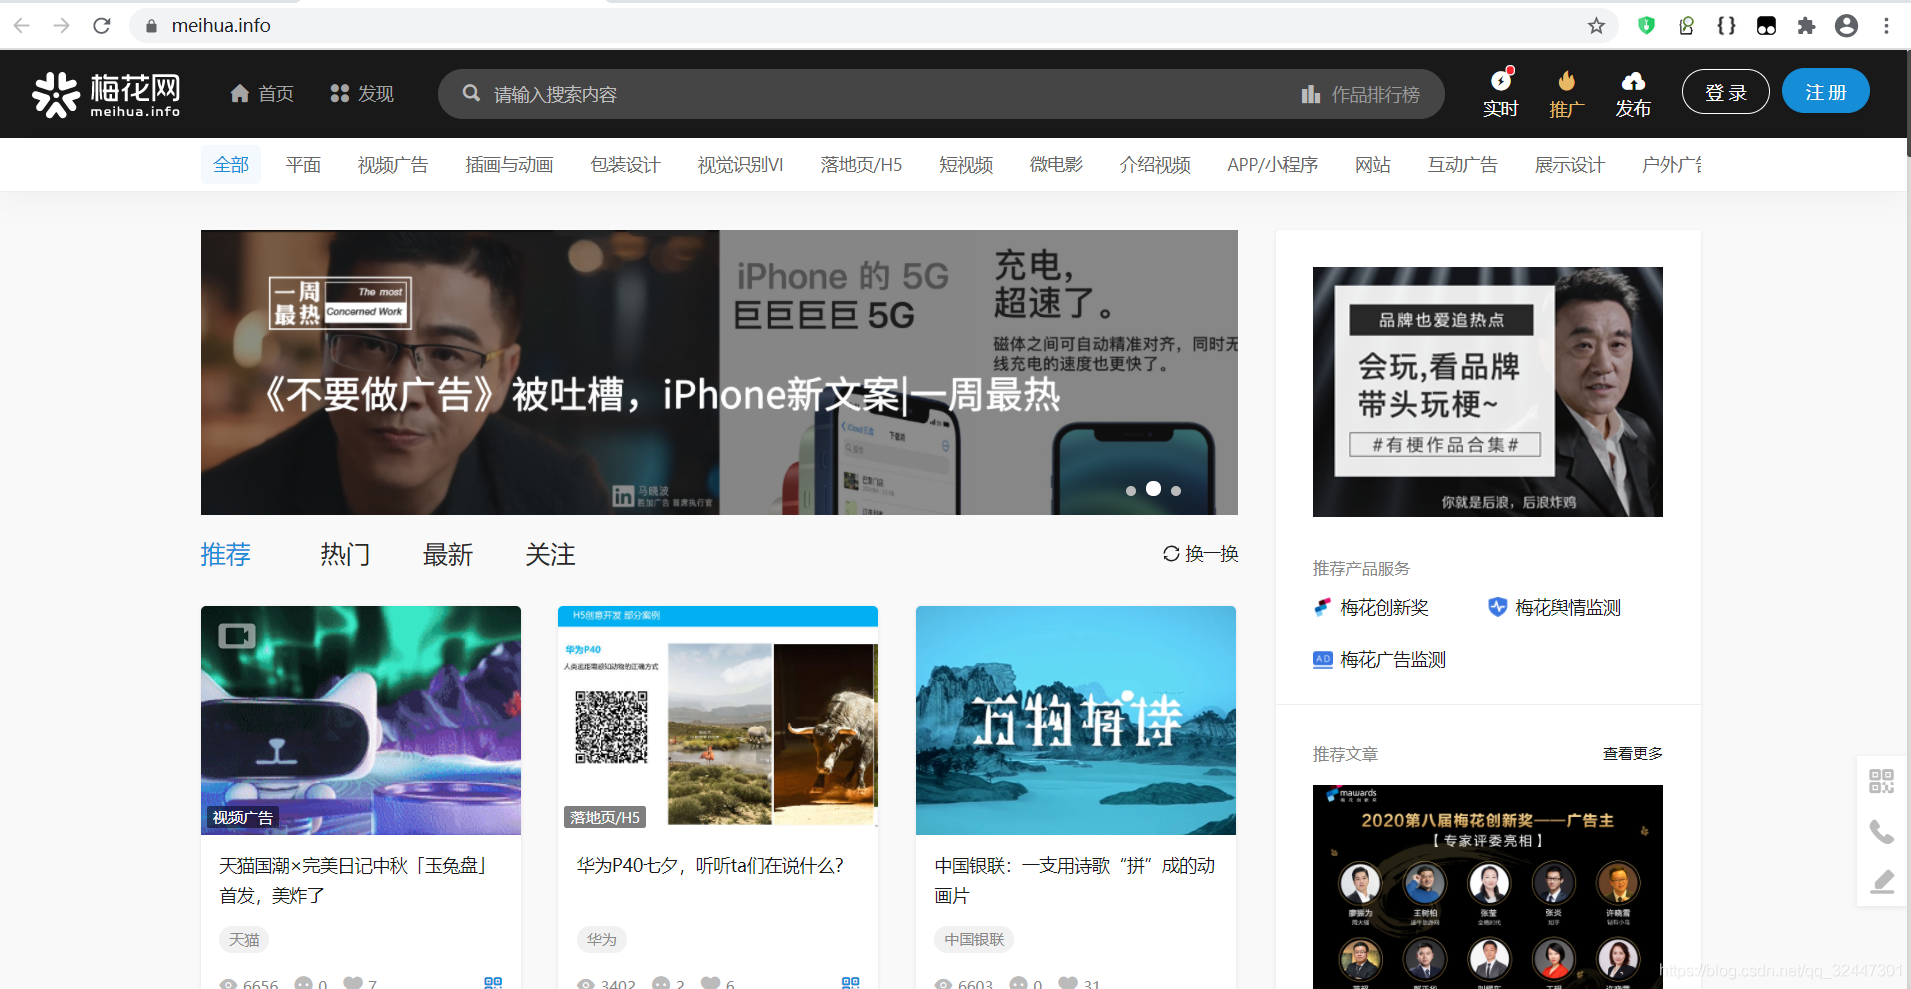The image size is (1911, 989).
Task: Switch to the 推荐 feed tab
Action: click(x=226, y=555)
